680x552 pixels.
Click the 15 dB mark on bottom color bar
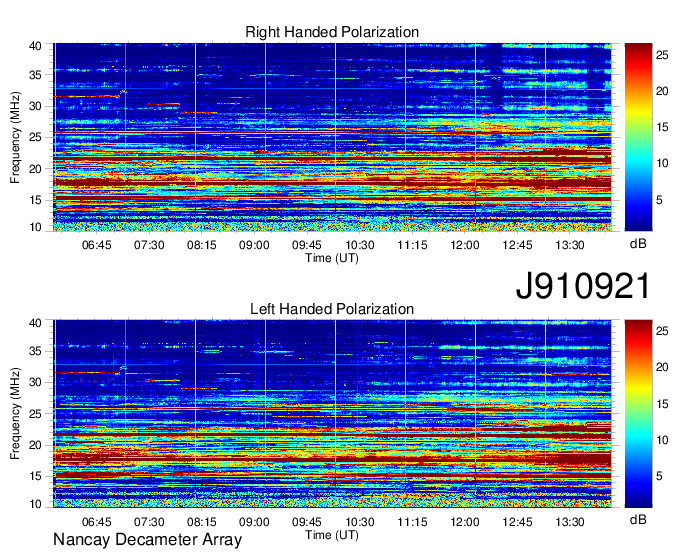coord(662,404)
